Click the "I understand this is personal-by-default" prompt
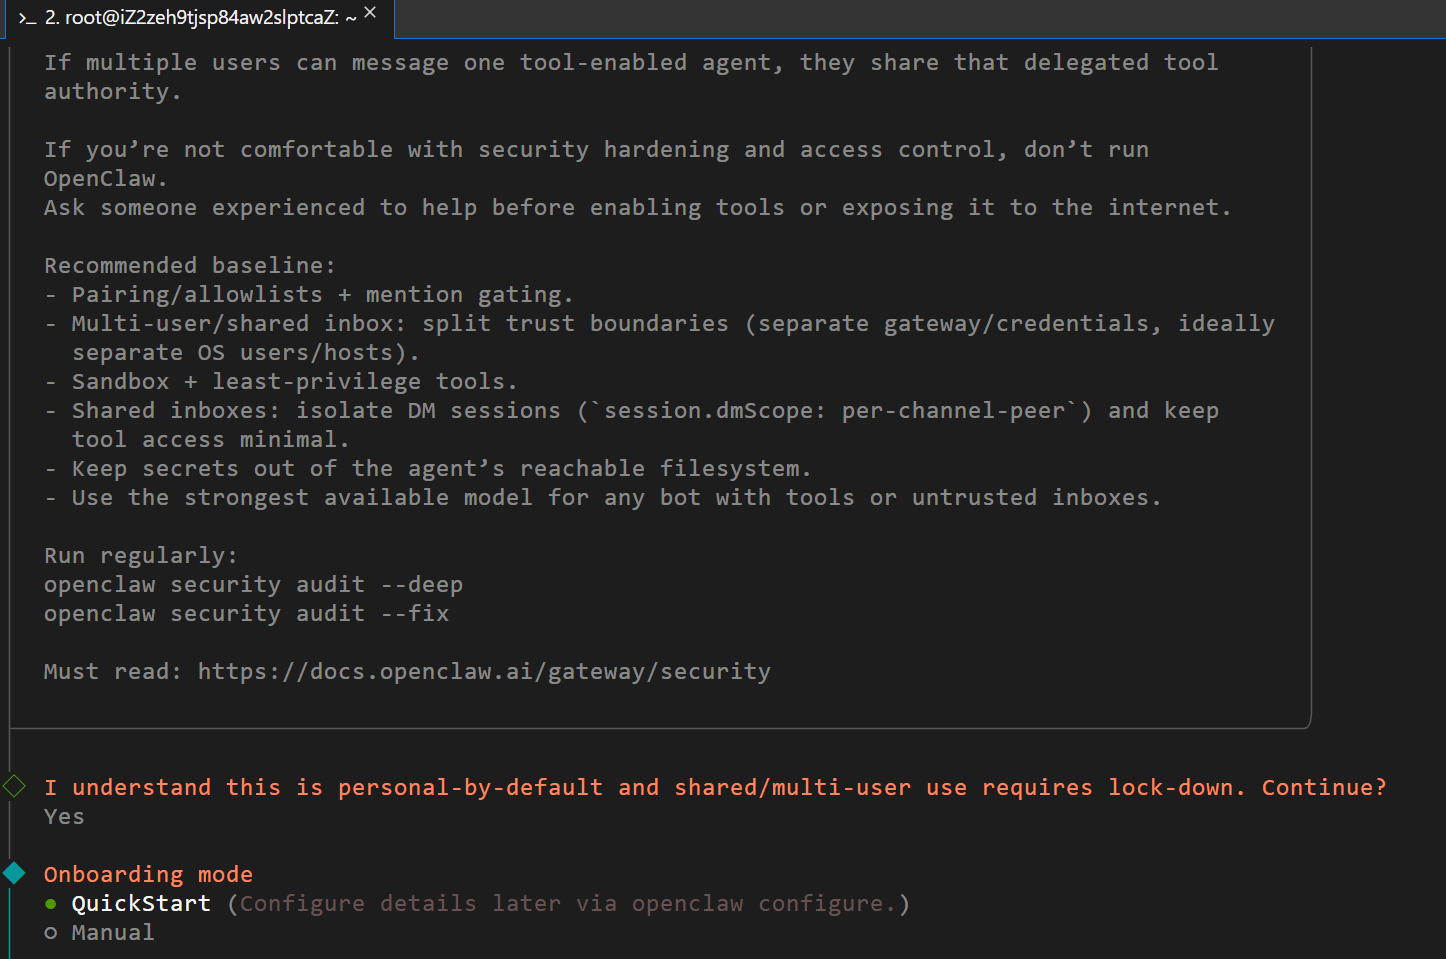Viewport: 1446px width, 959px height. [715, 788]
